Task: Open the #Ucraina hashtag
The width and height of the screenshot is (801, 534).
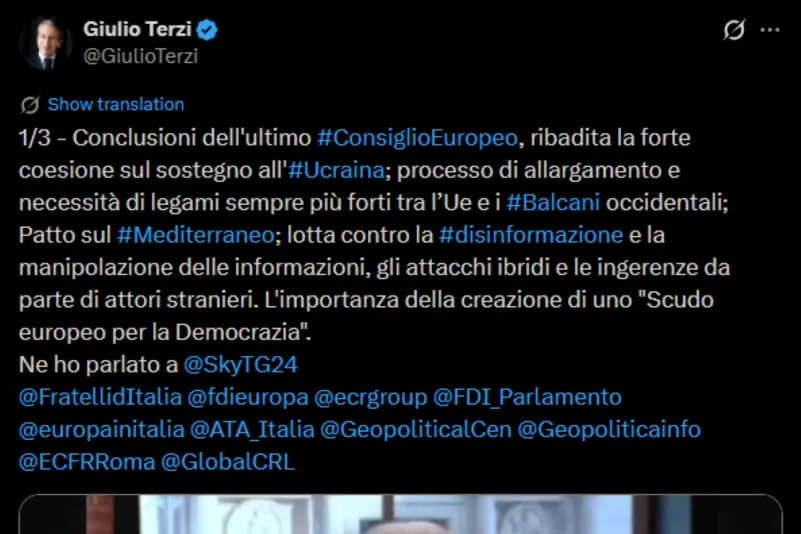Action: tap(336, 170)
